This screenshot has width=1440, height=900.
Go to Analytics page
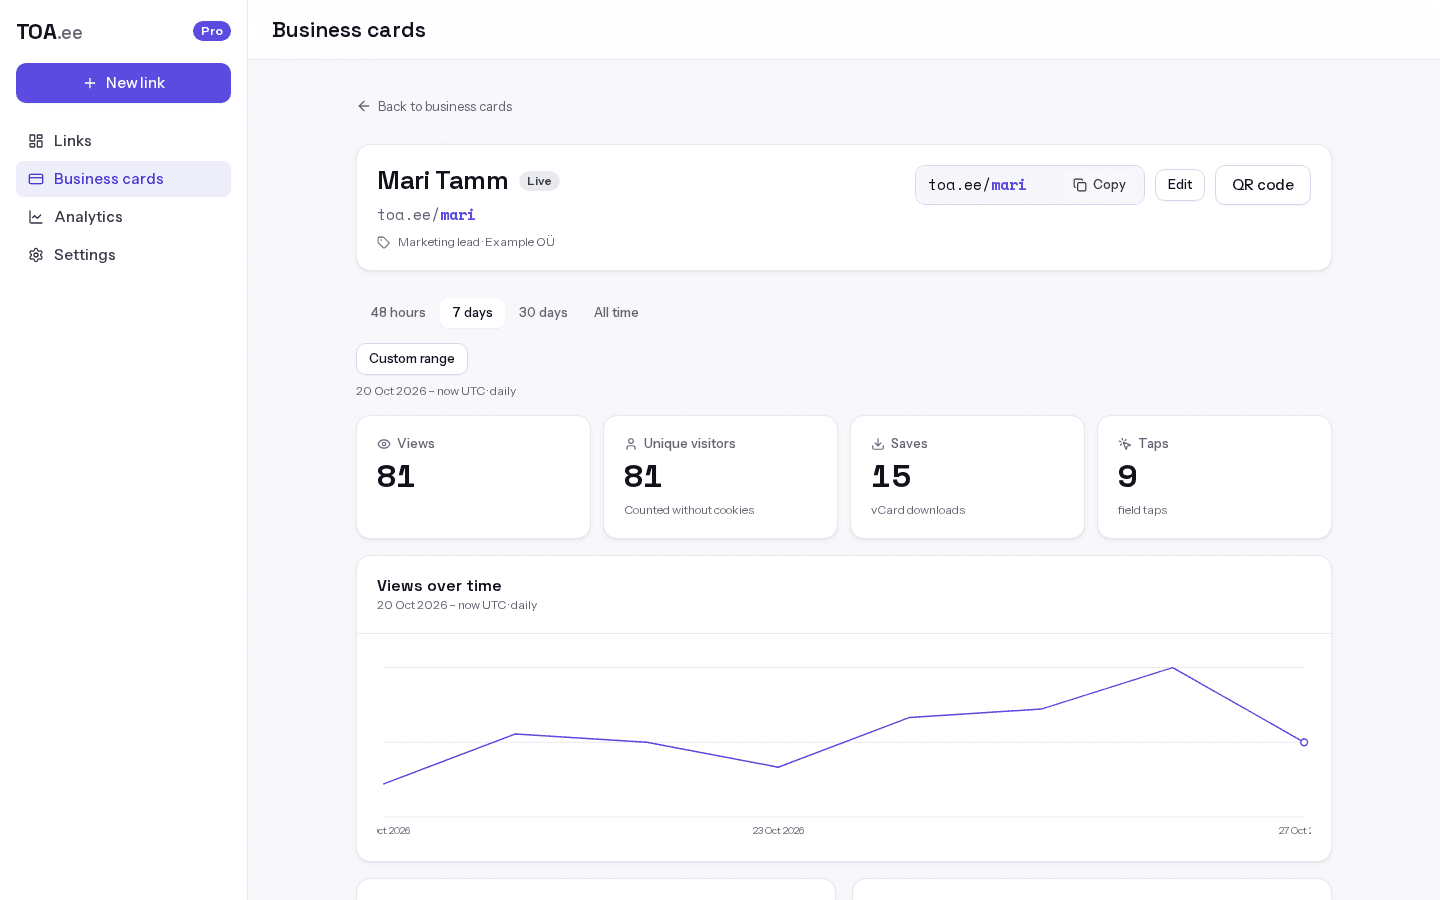point(123,217)
